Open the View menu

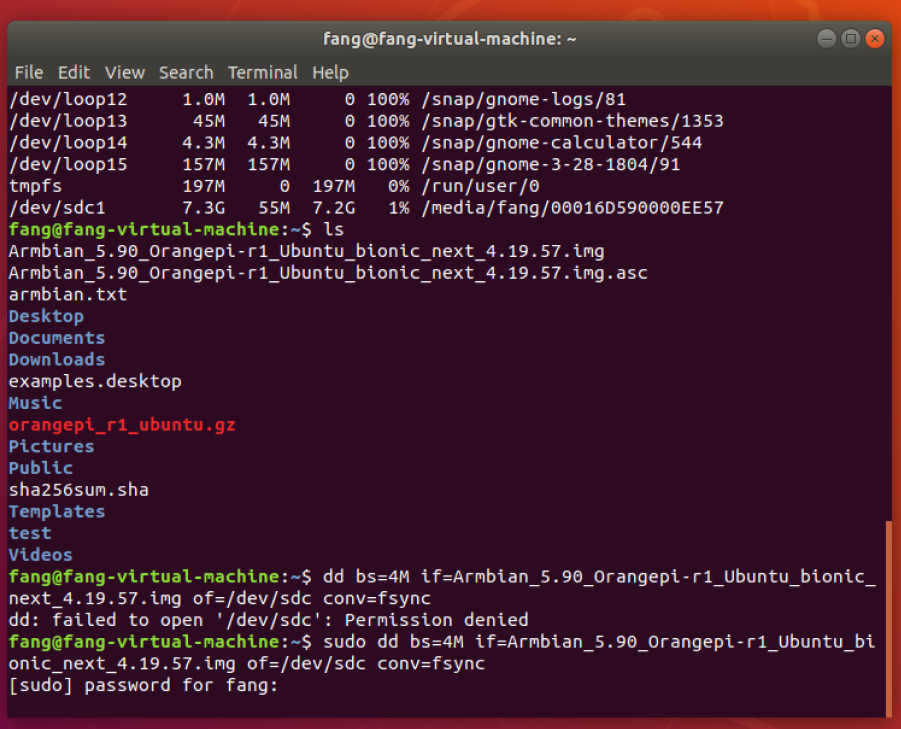[125, 72]
